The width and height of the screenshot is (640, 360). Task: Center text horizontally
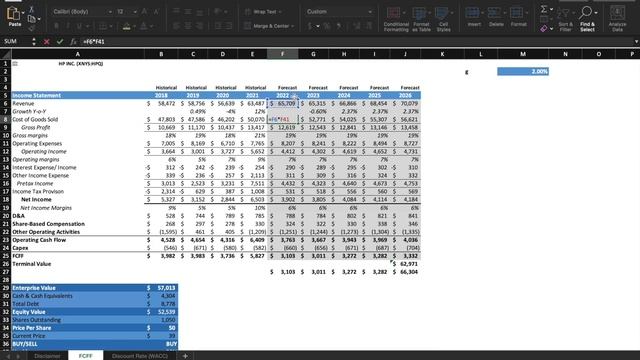pos(188,26)
